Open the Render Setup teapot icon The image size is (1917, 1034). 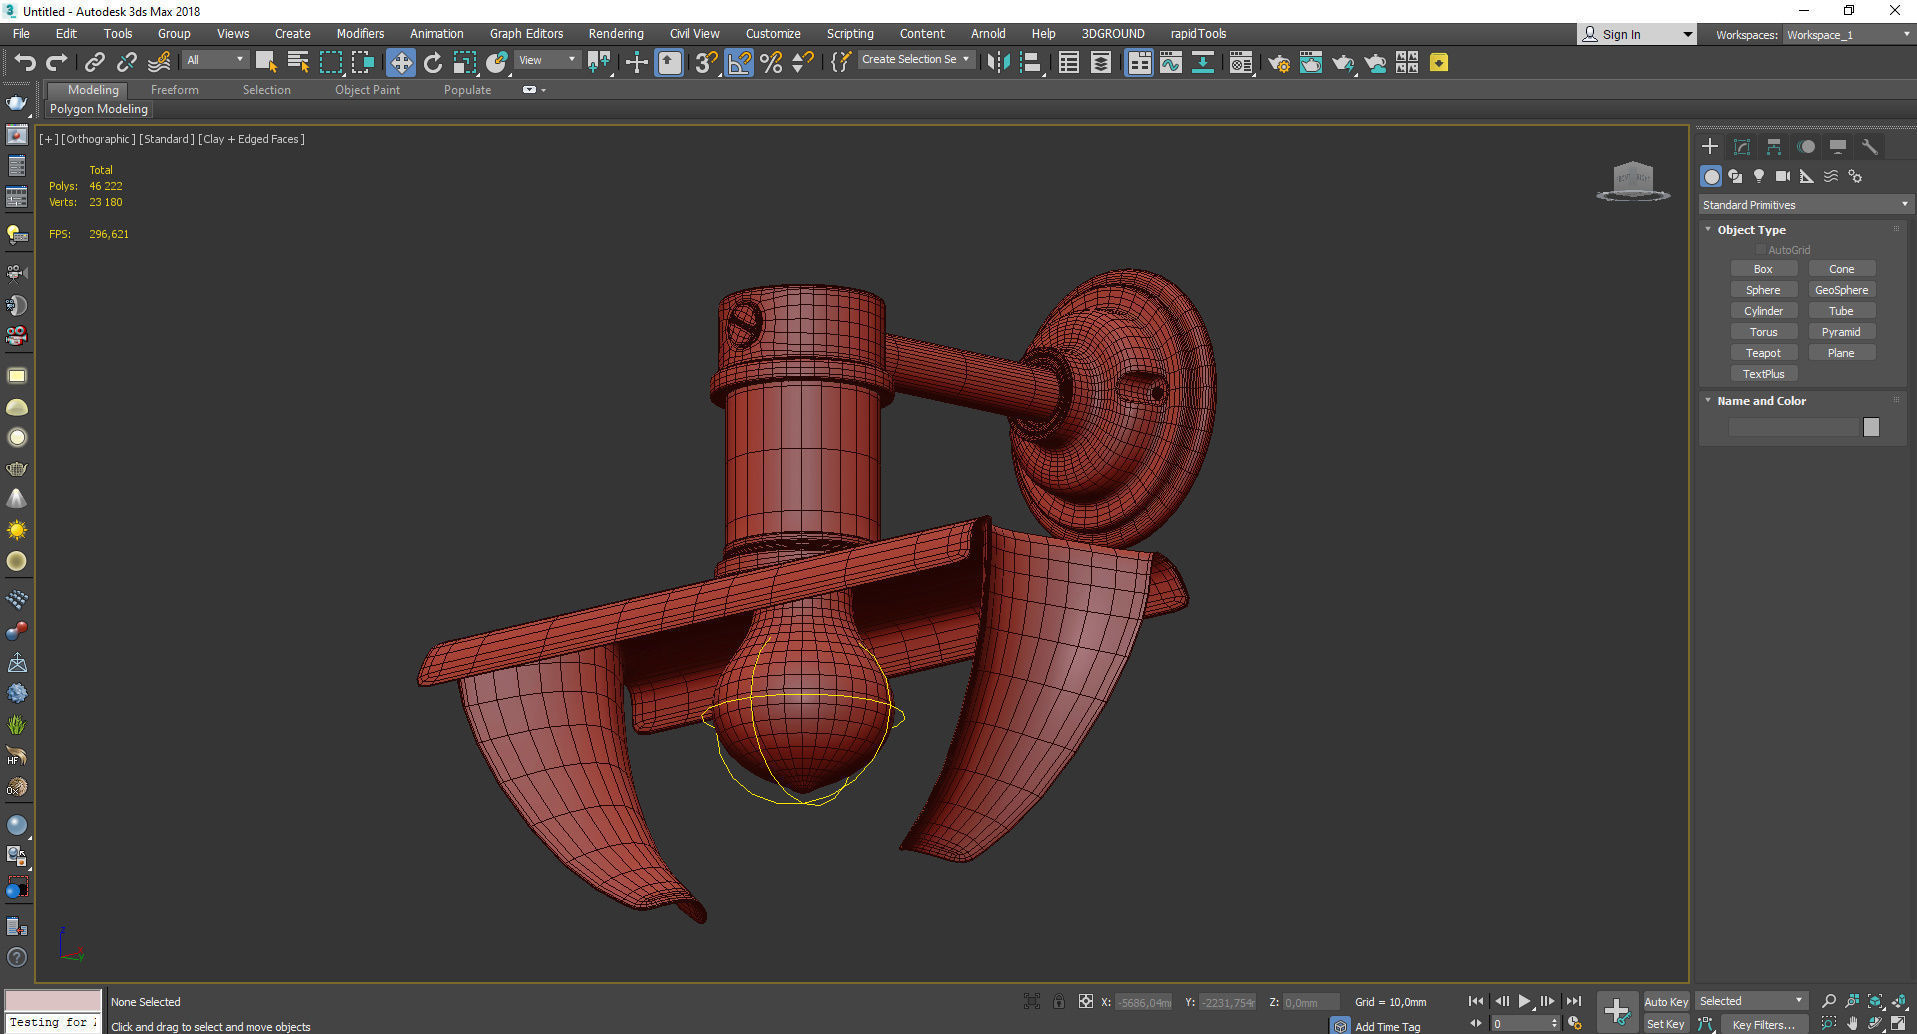click(1278, 63)
